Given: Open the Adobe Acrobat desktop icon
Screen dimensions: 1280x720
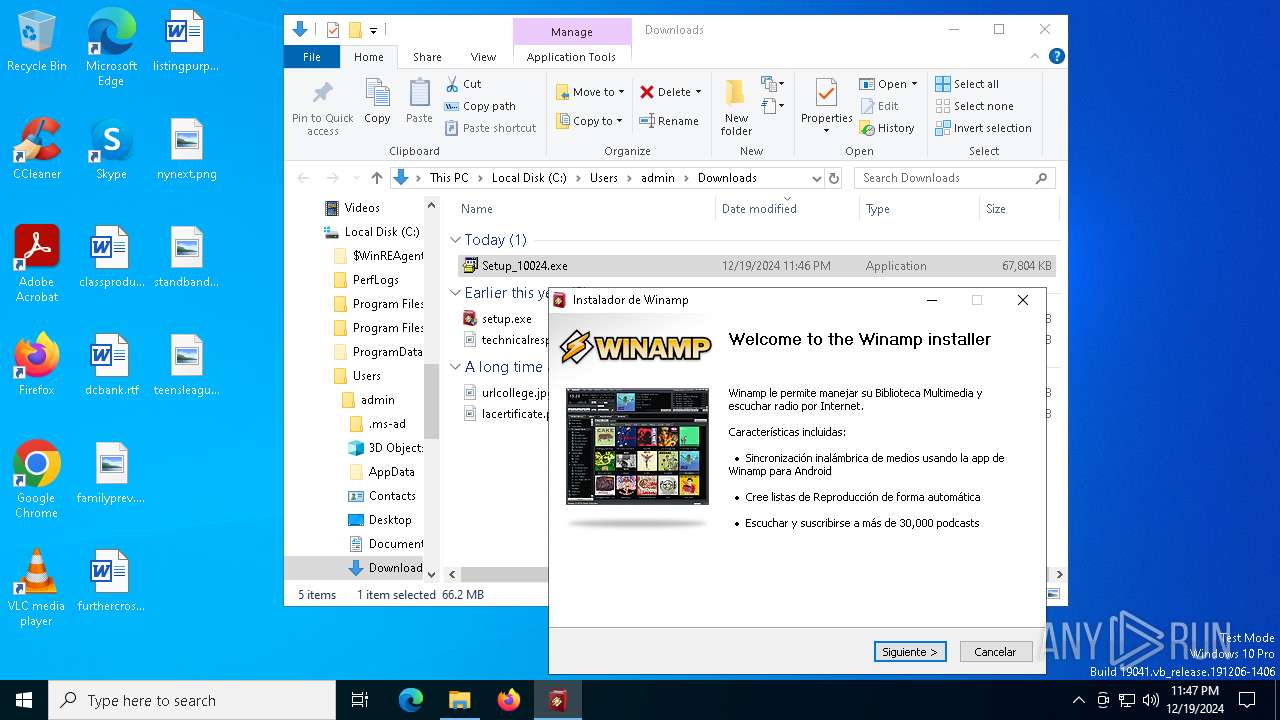Looking at the screenshot, I should coord(37,264).
